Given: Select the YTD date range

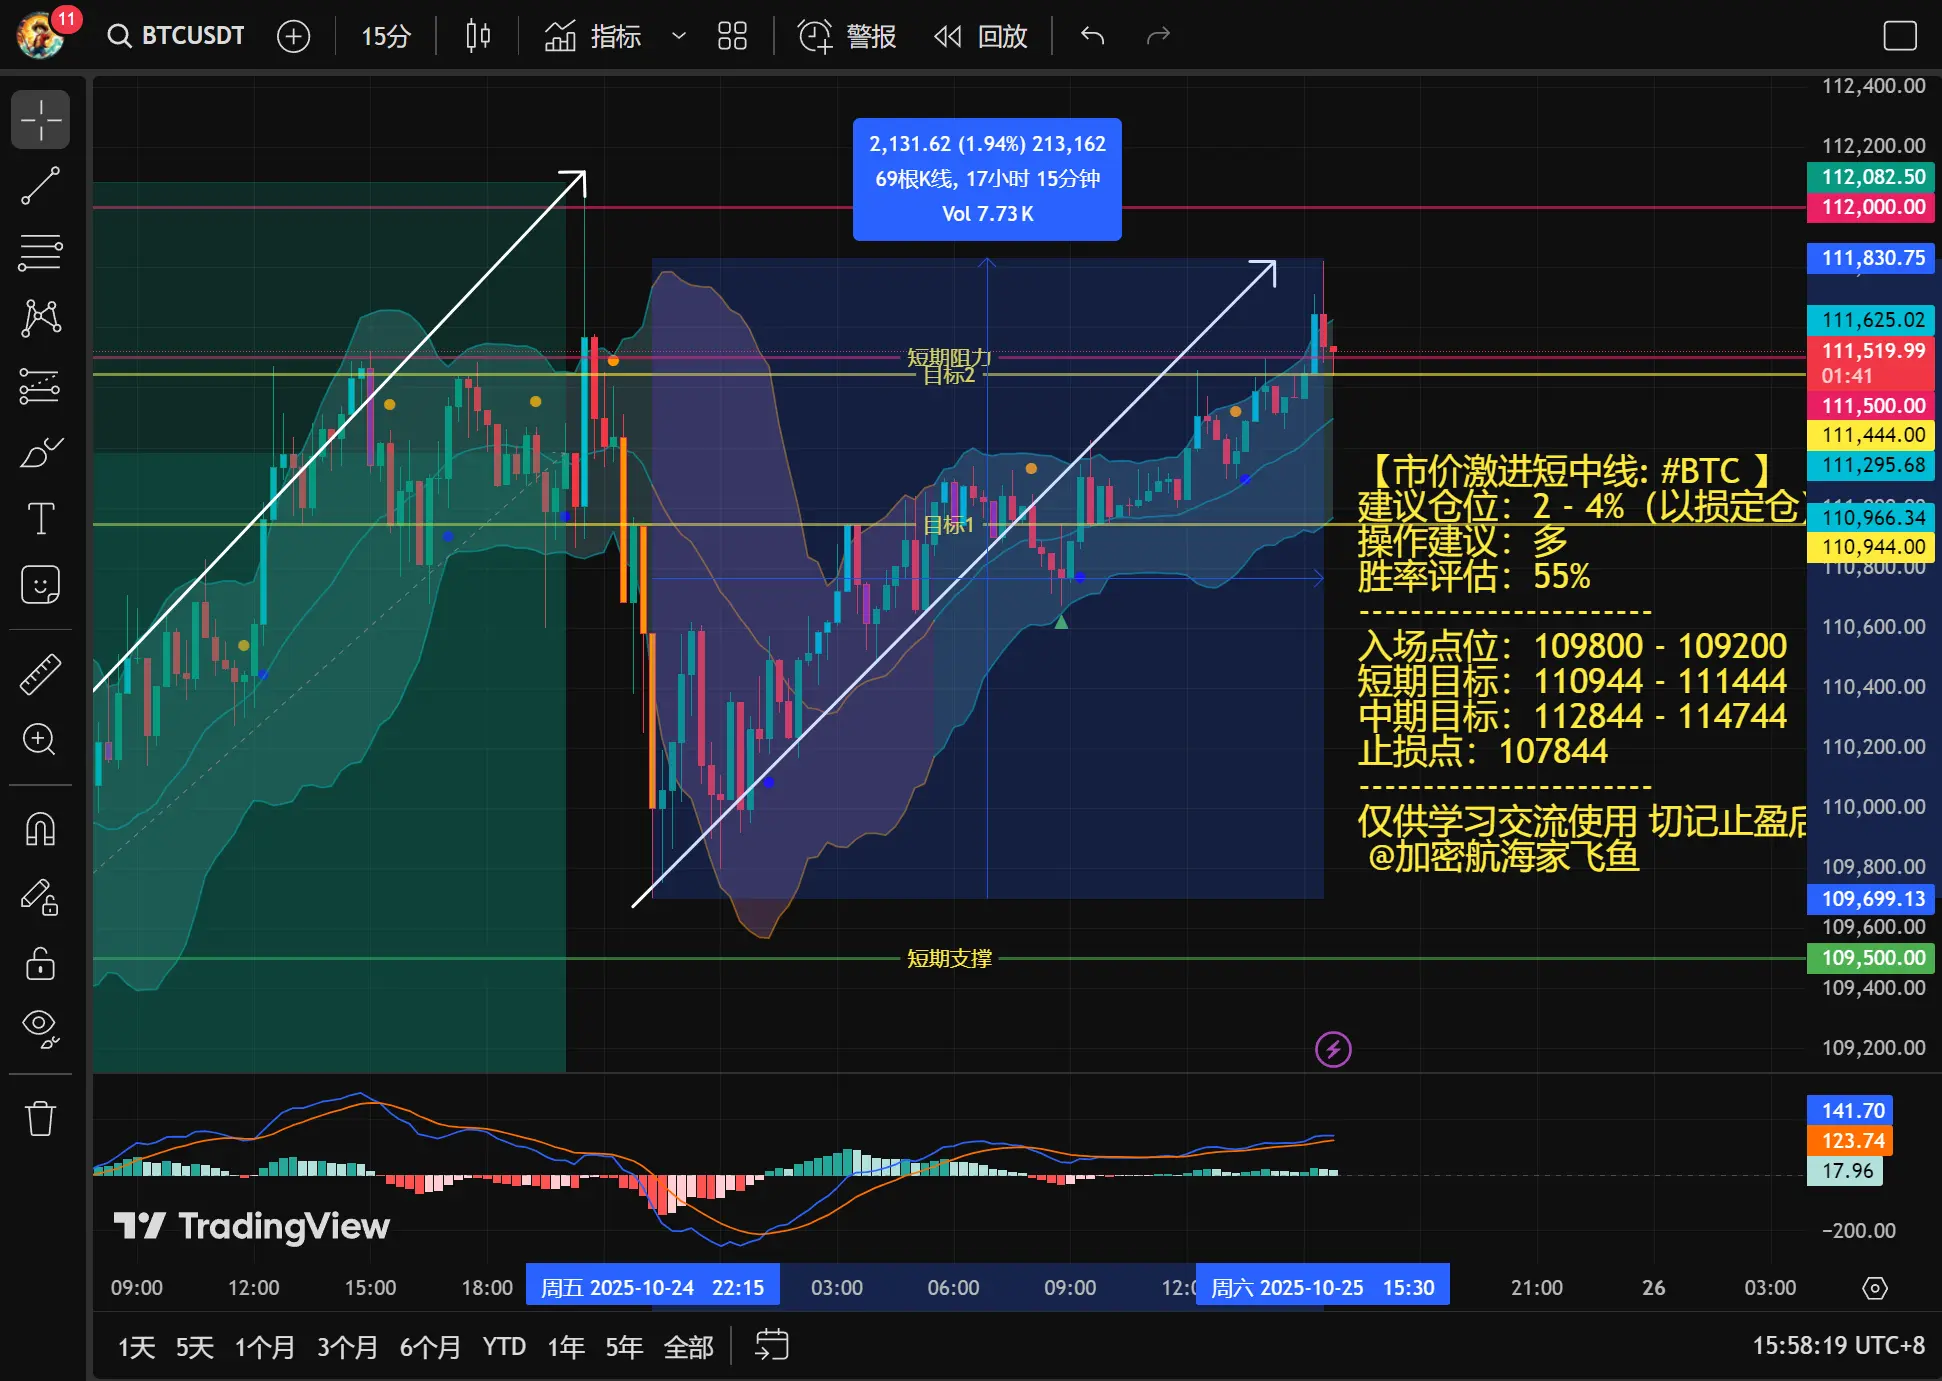Looking at the screenshot, I should click(503, 1347).
